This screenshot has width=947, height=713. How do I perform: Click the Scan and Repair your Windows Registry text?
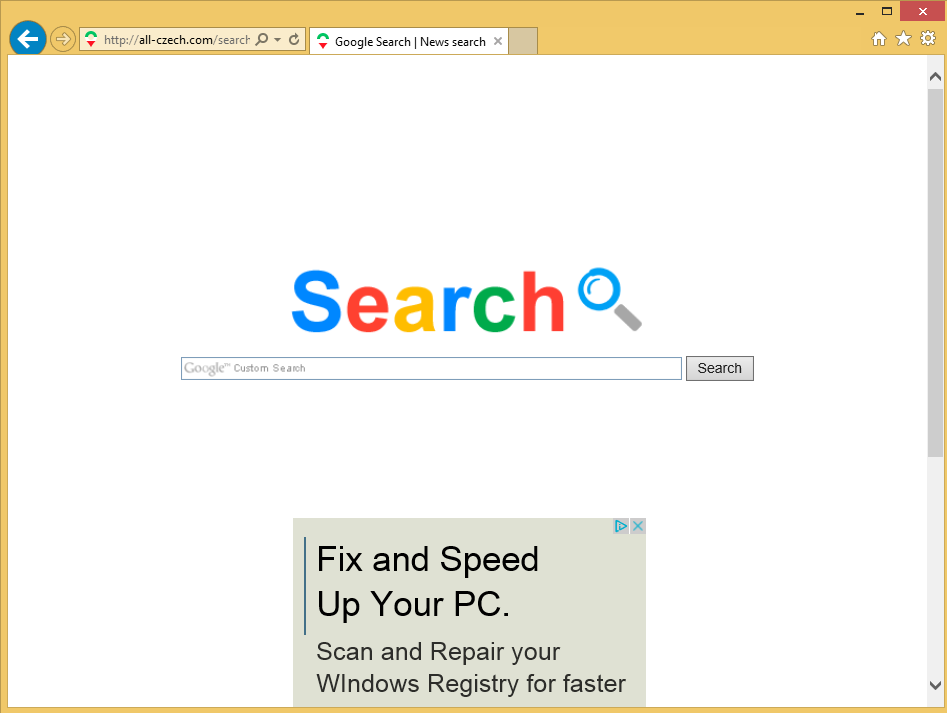pyautogui.click(x=470, y=668)
